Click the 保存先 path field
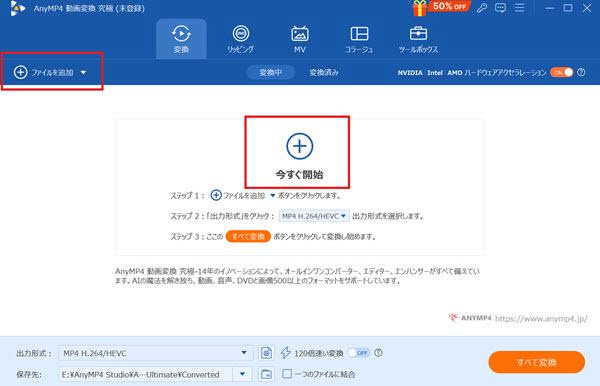Image resolution: width=600 pixels, height=386 pixels. point(145,375)
